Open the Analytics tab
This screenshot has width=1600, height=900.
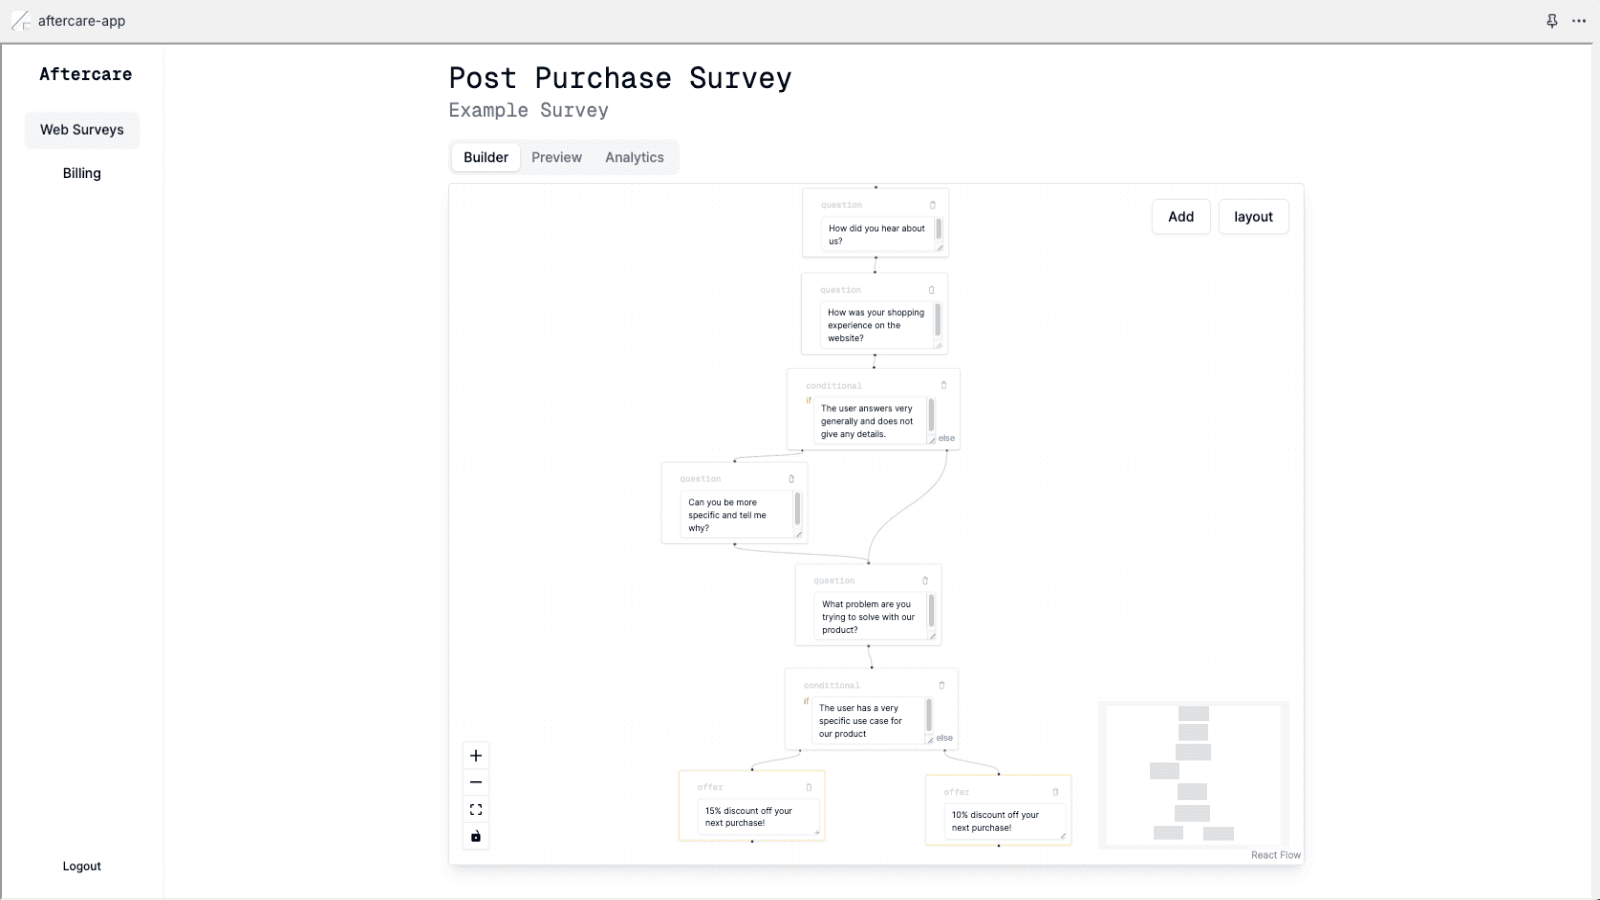(x=634, y=157)
